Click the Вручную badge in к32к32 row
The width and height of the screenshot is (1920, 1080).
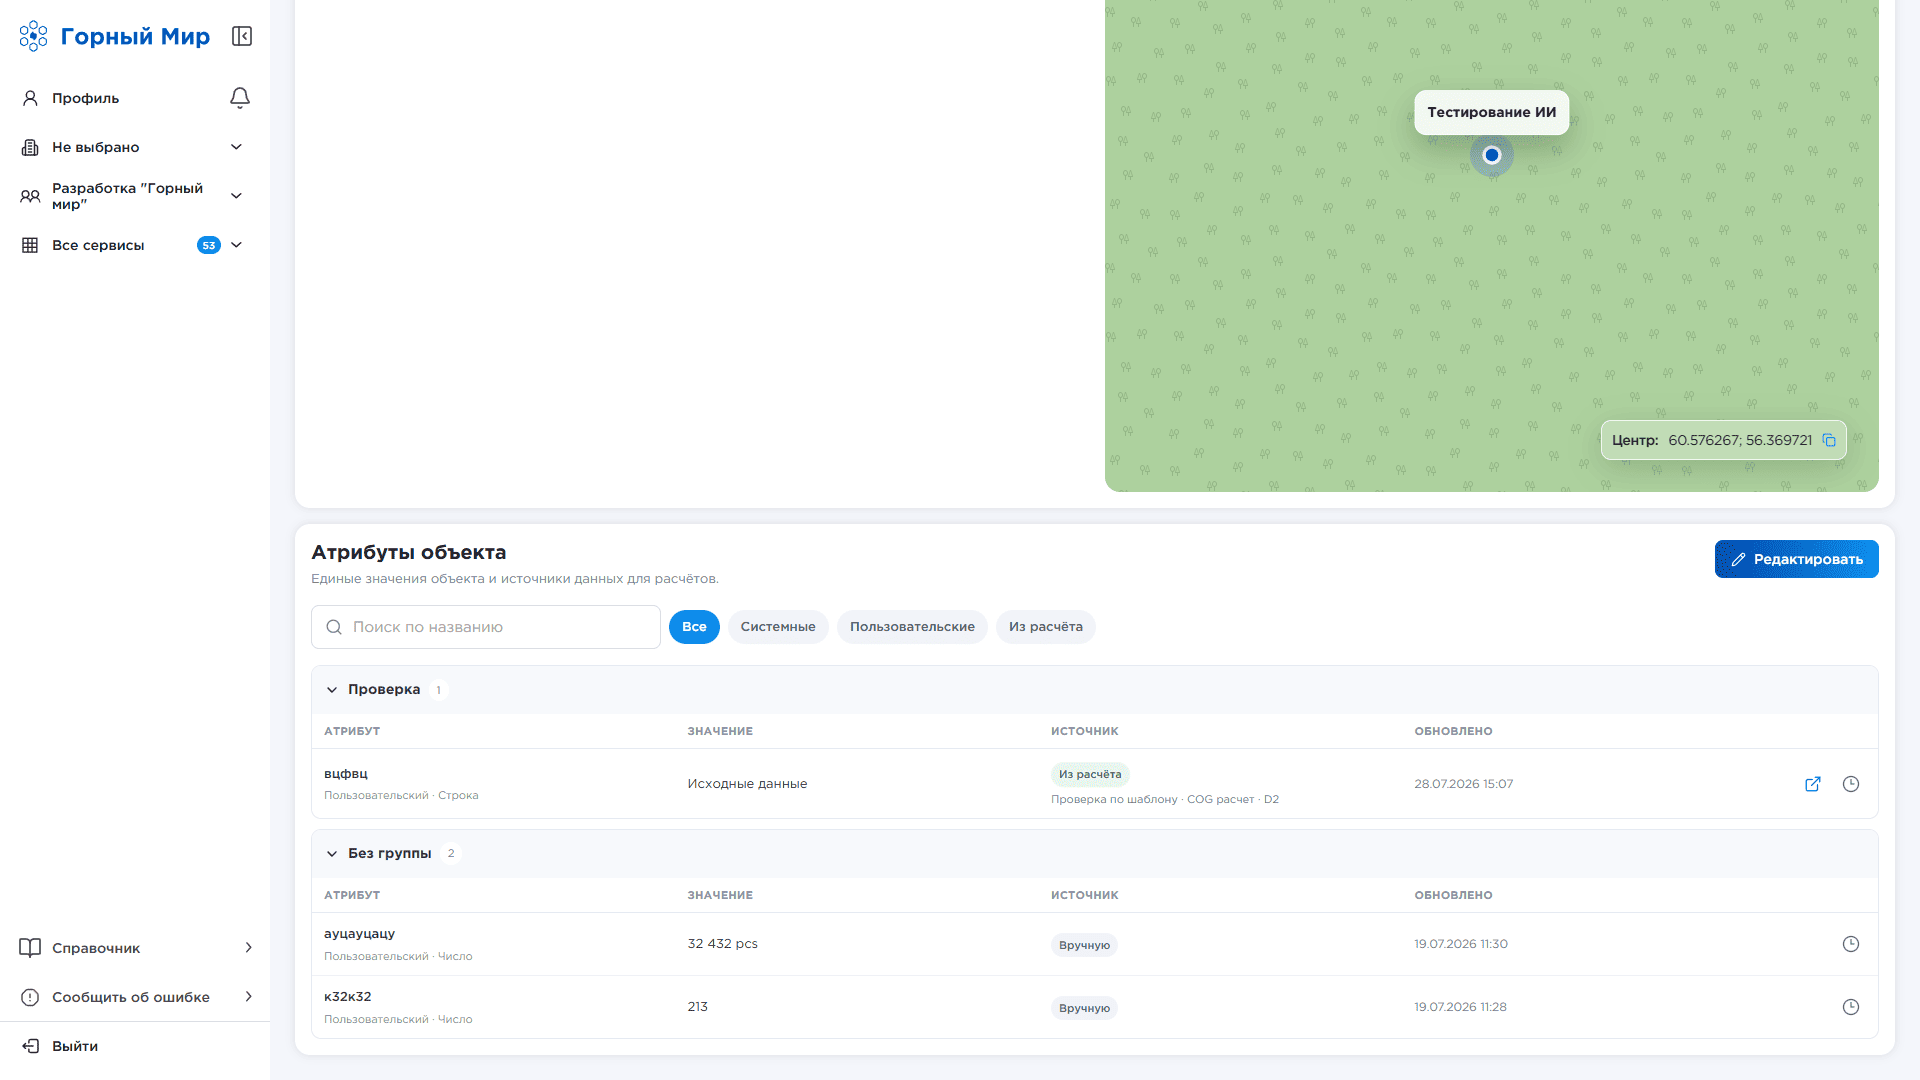click(1084, 1008)
